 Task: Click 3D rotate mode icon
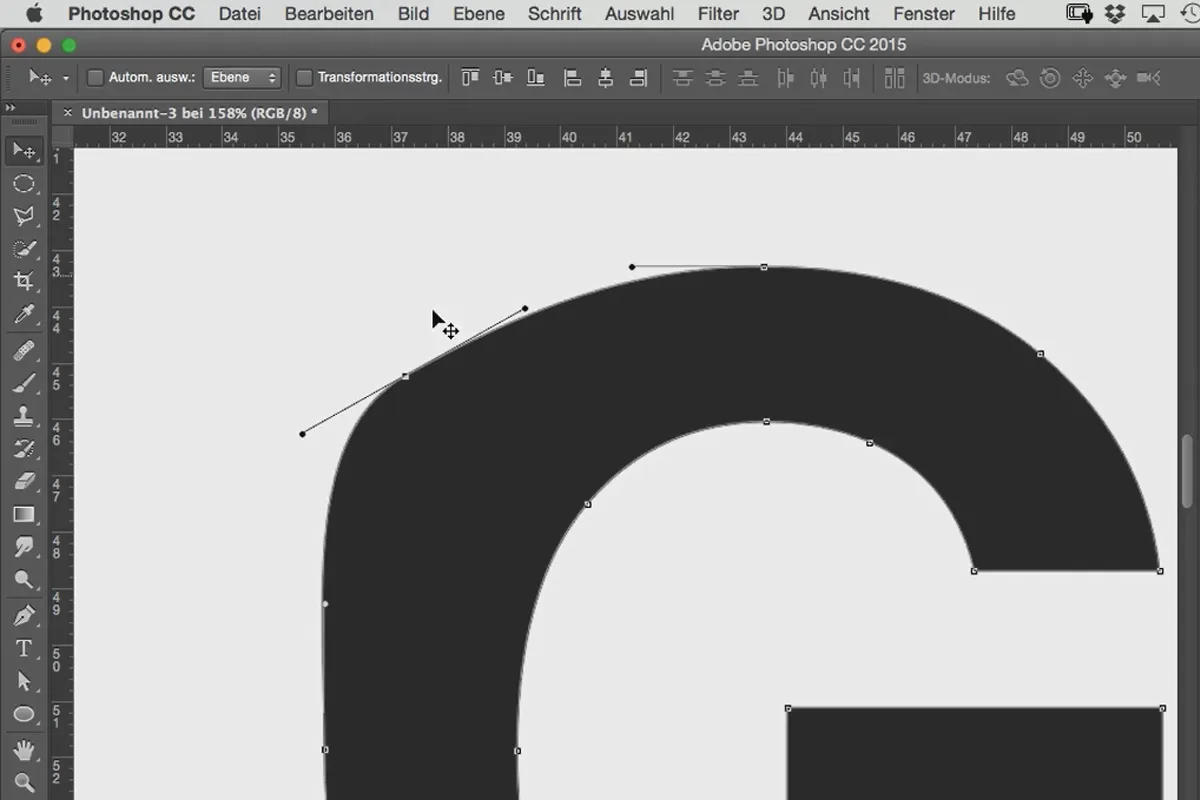pyautogui.click(x=1017, y=78)
